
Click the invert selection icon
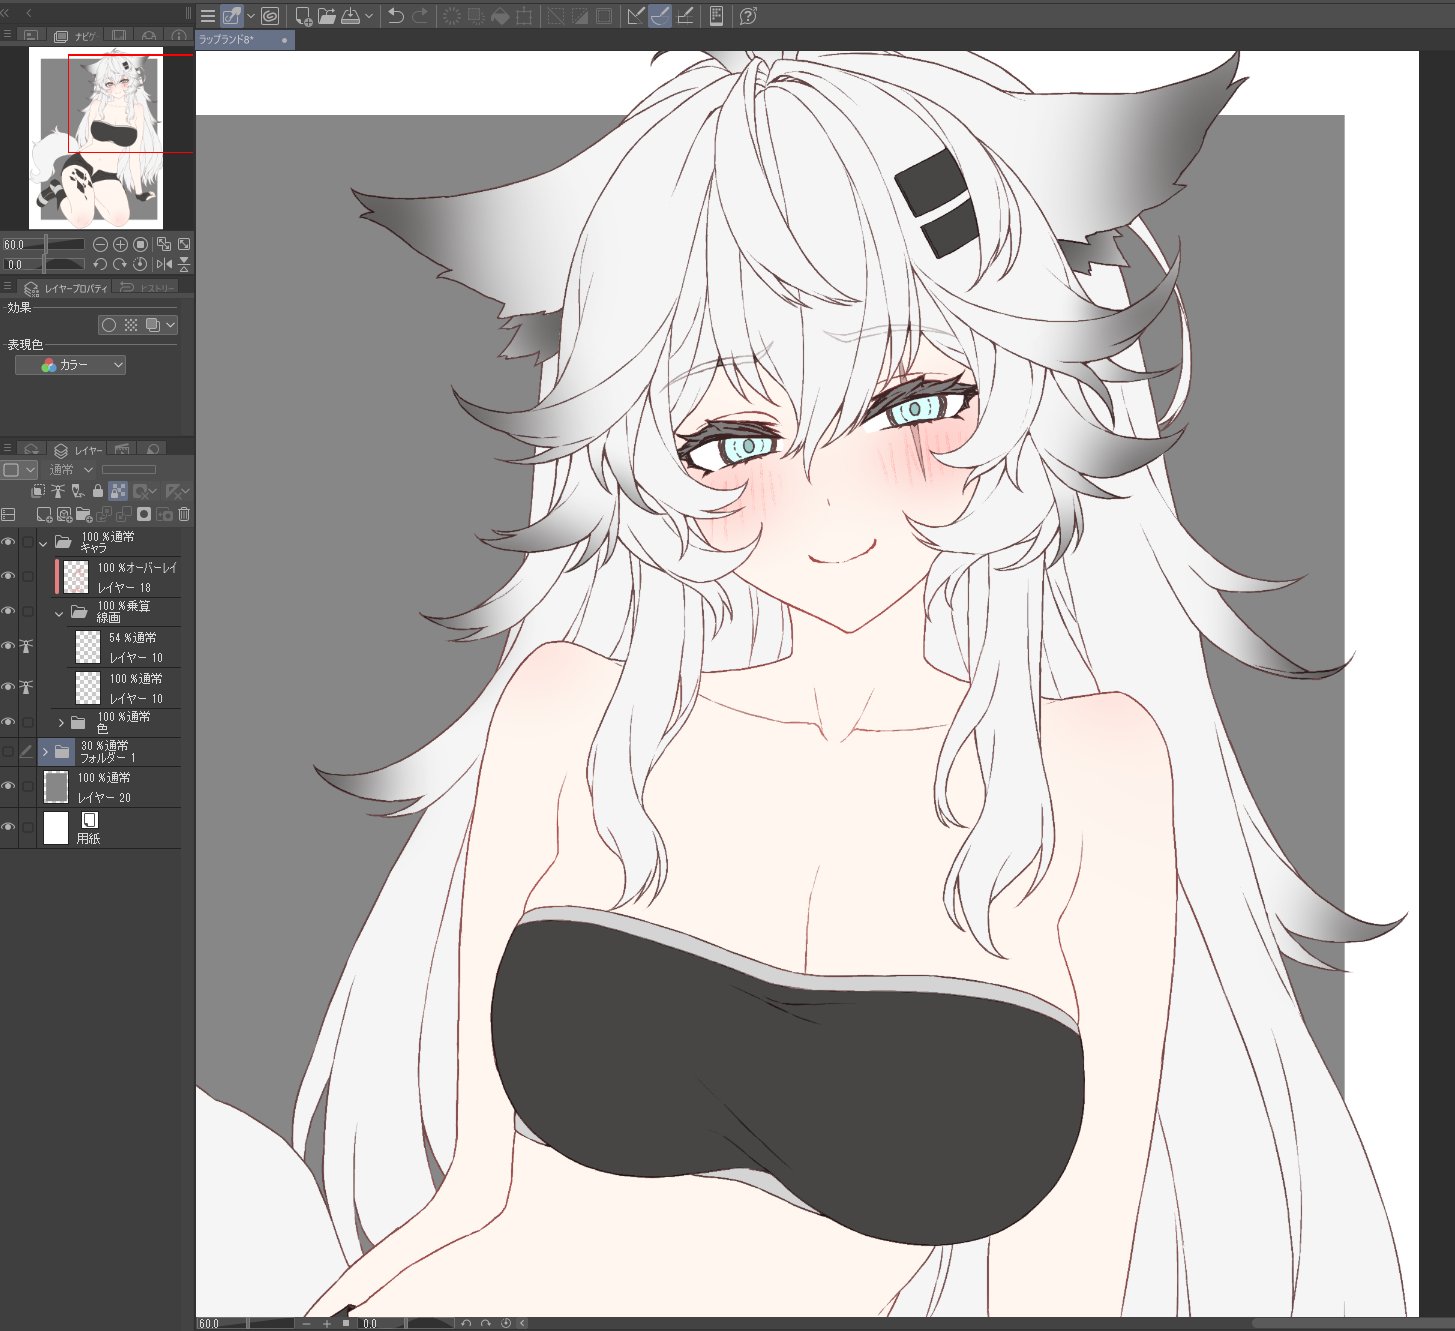point(579,16)
